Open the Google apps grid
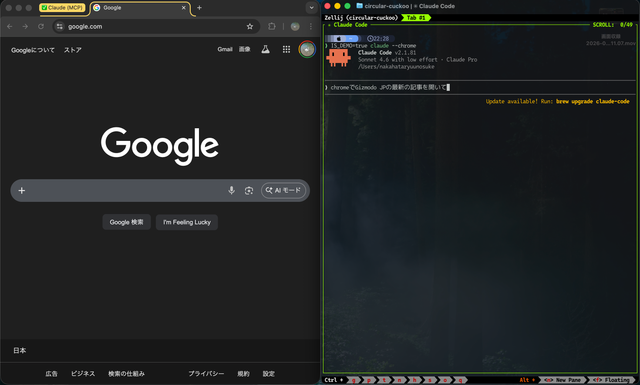 (287, 49)
